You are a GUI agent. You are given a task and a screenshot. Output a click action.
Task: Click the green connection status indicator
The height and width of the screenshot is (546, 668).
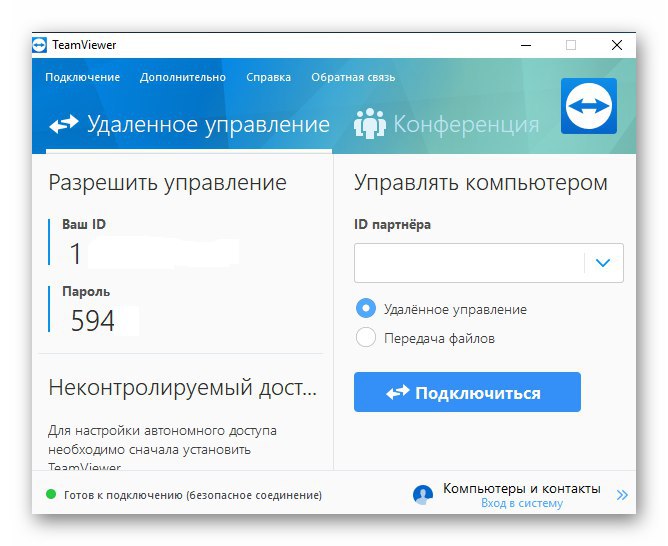tap(51, 494)
